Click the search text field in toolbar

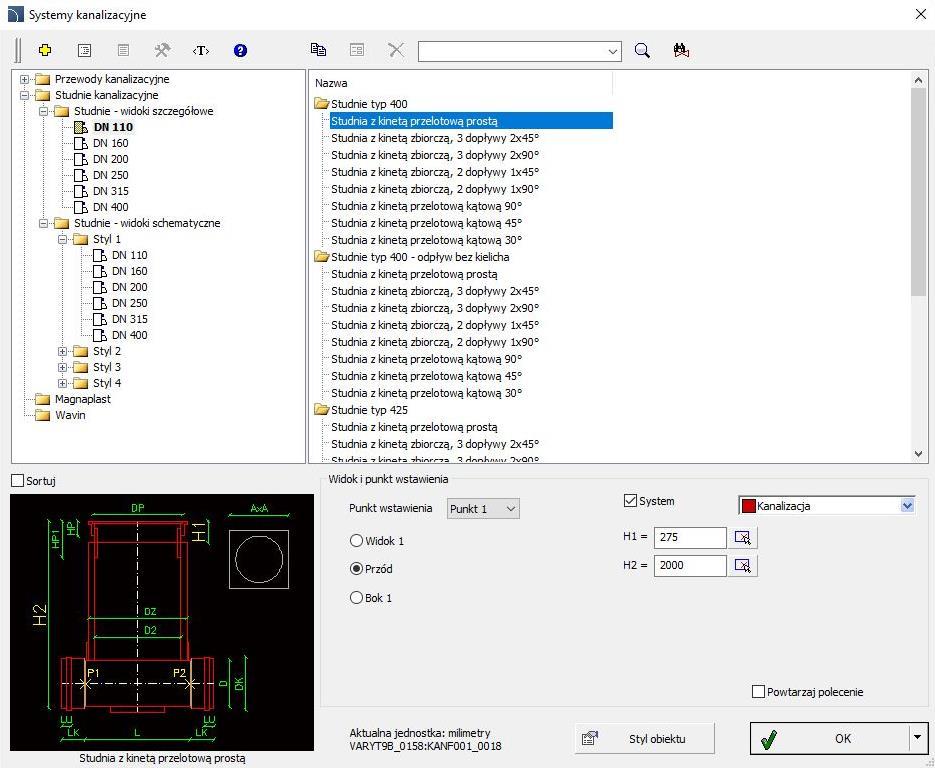[x=513, y=51]
